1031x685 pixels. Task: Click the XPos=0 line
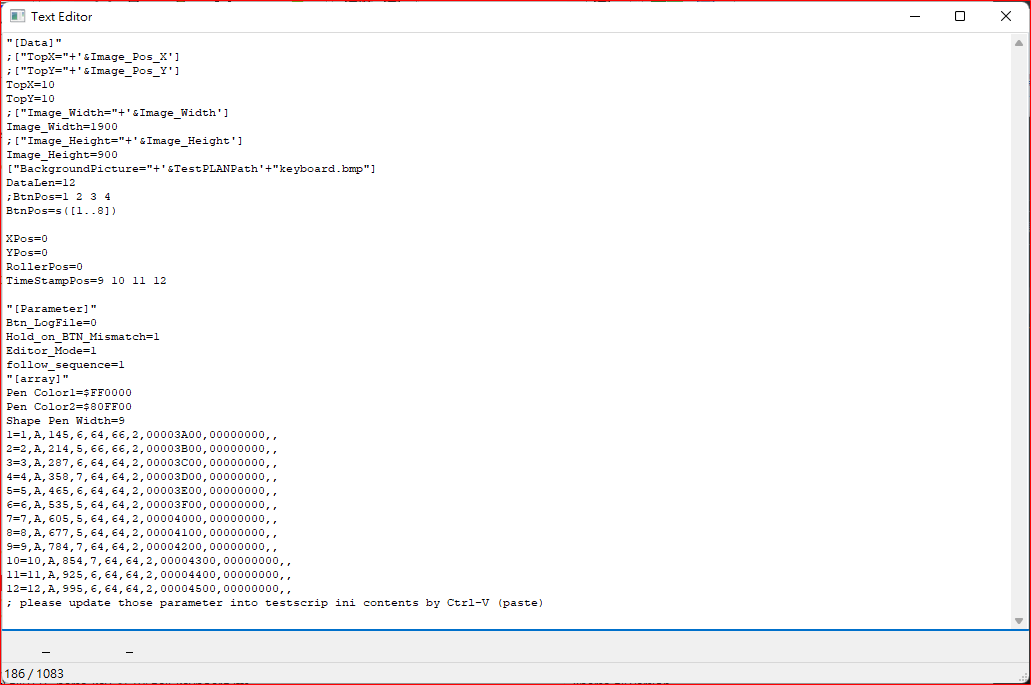tap(27, 239)
